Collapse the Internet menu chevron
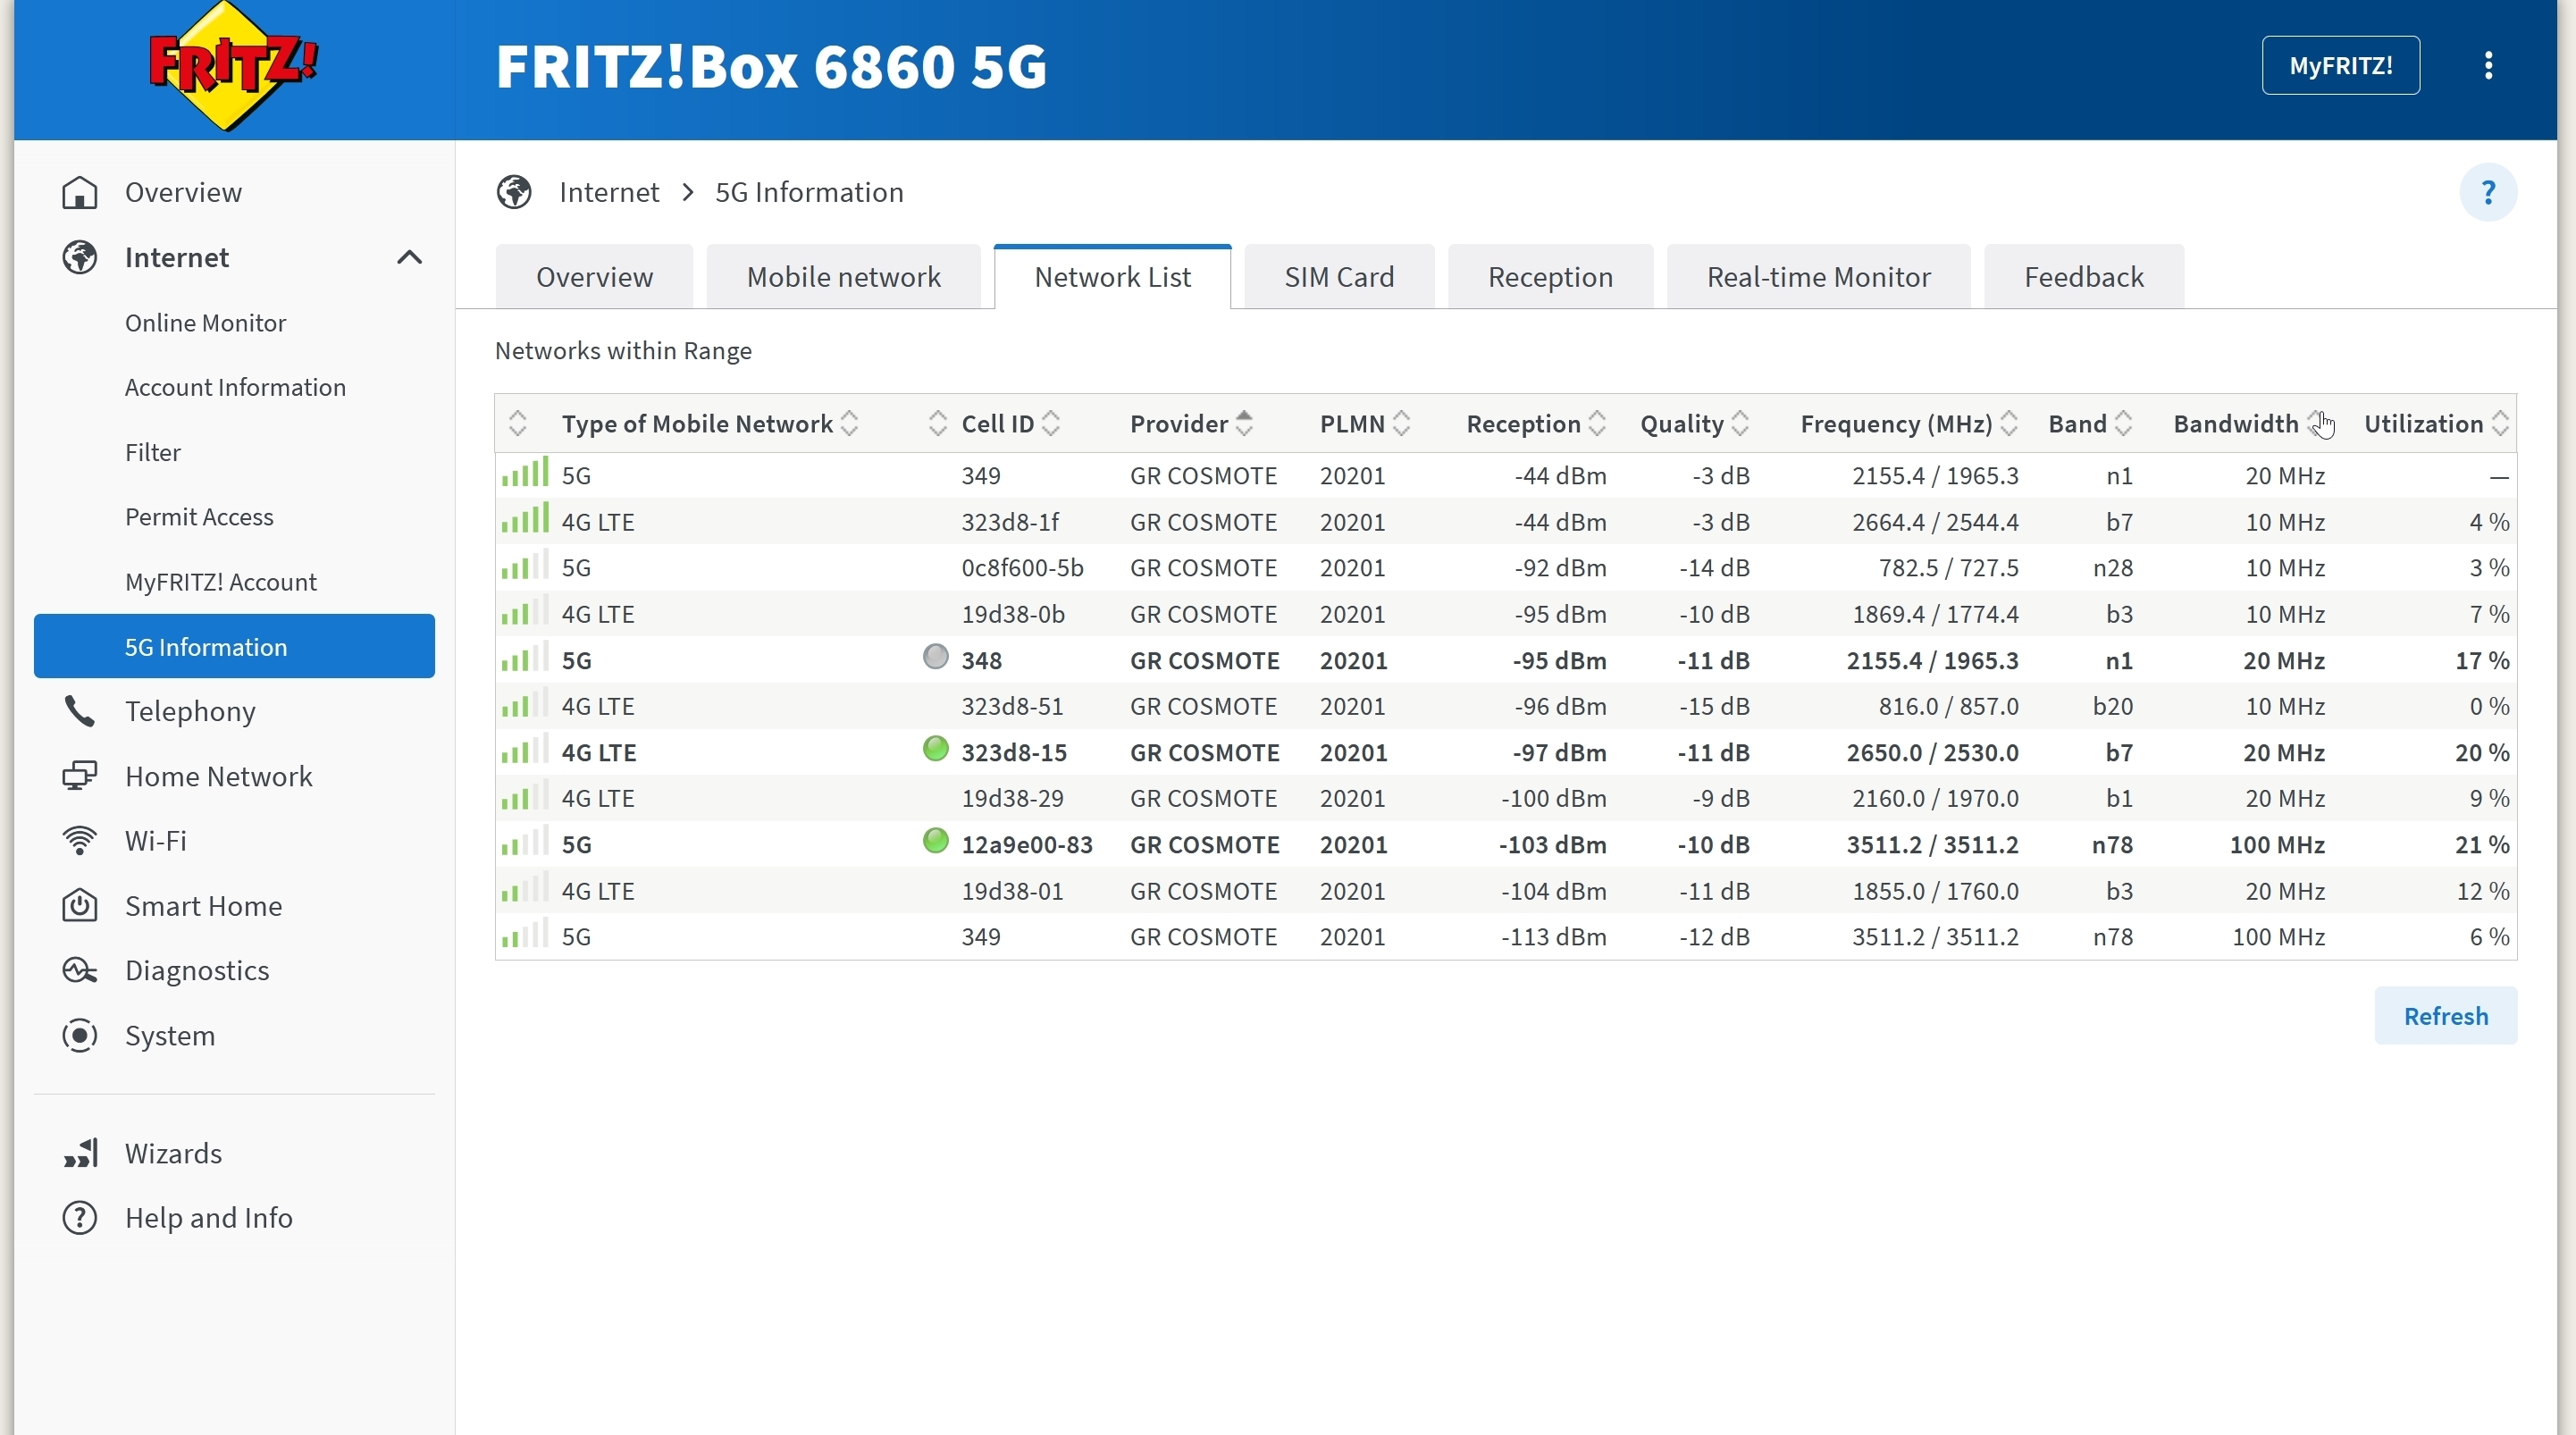Image resolution: width=2576 pixels, height=1435 pixels. (409, 257)
